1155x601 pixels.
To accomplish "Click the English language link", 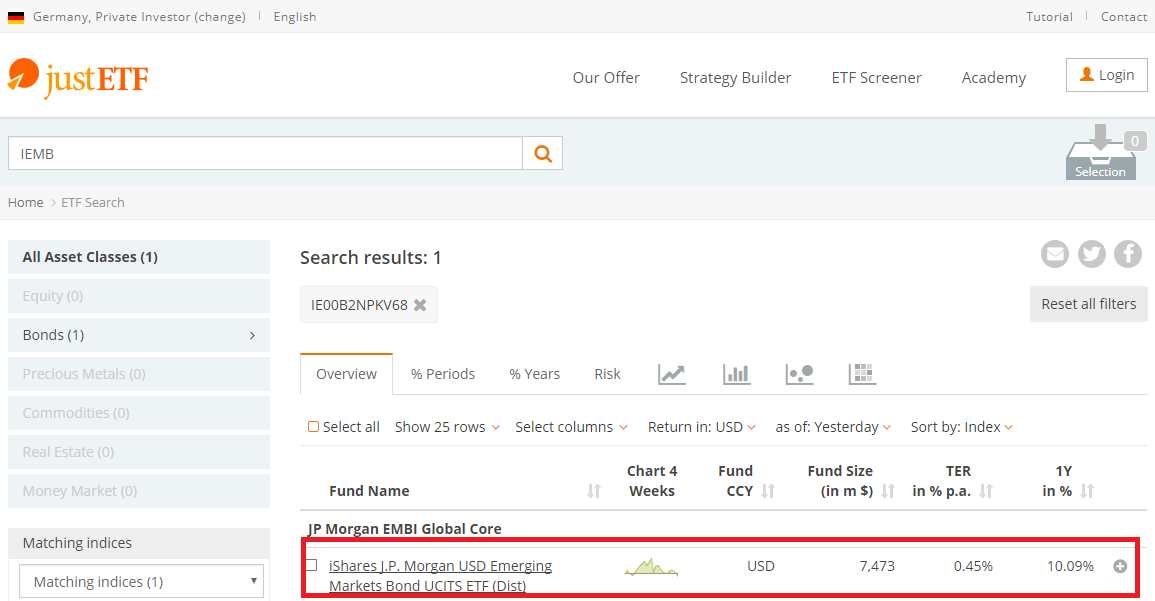I will pyautogui.click(x=295, y=16).
